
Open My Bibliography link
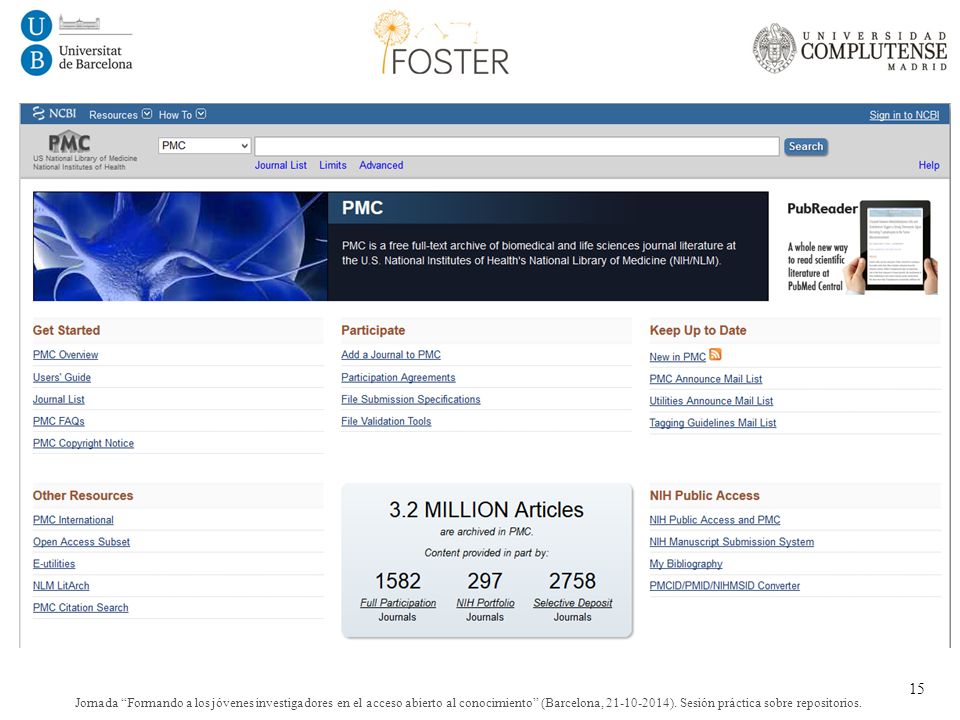point(686,564)
